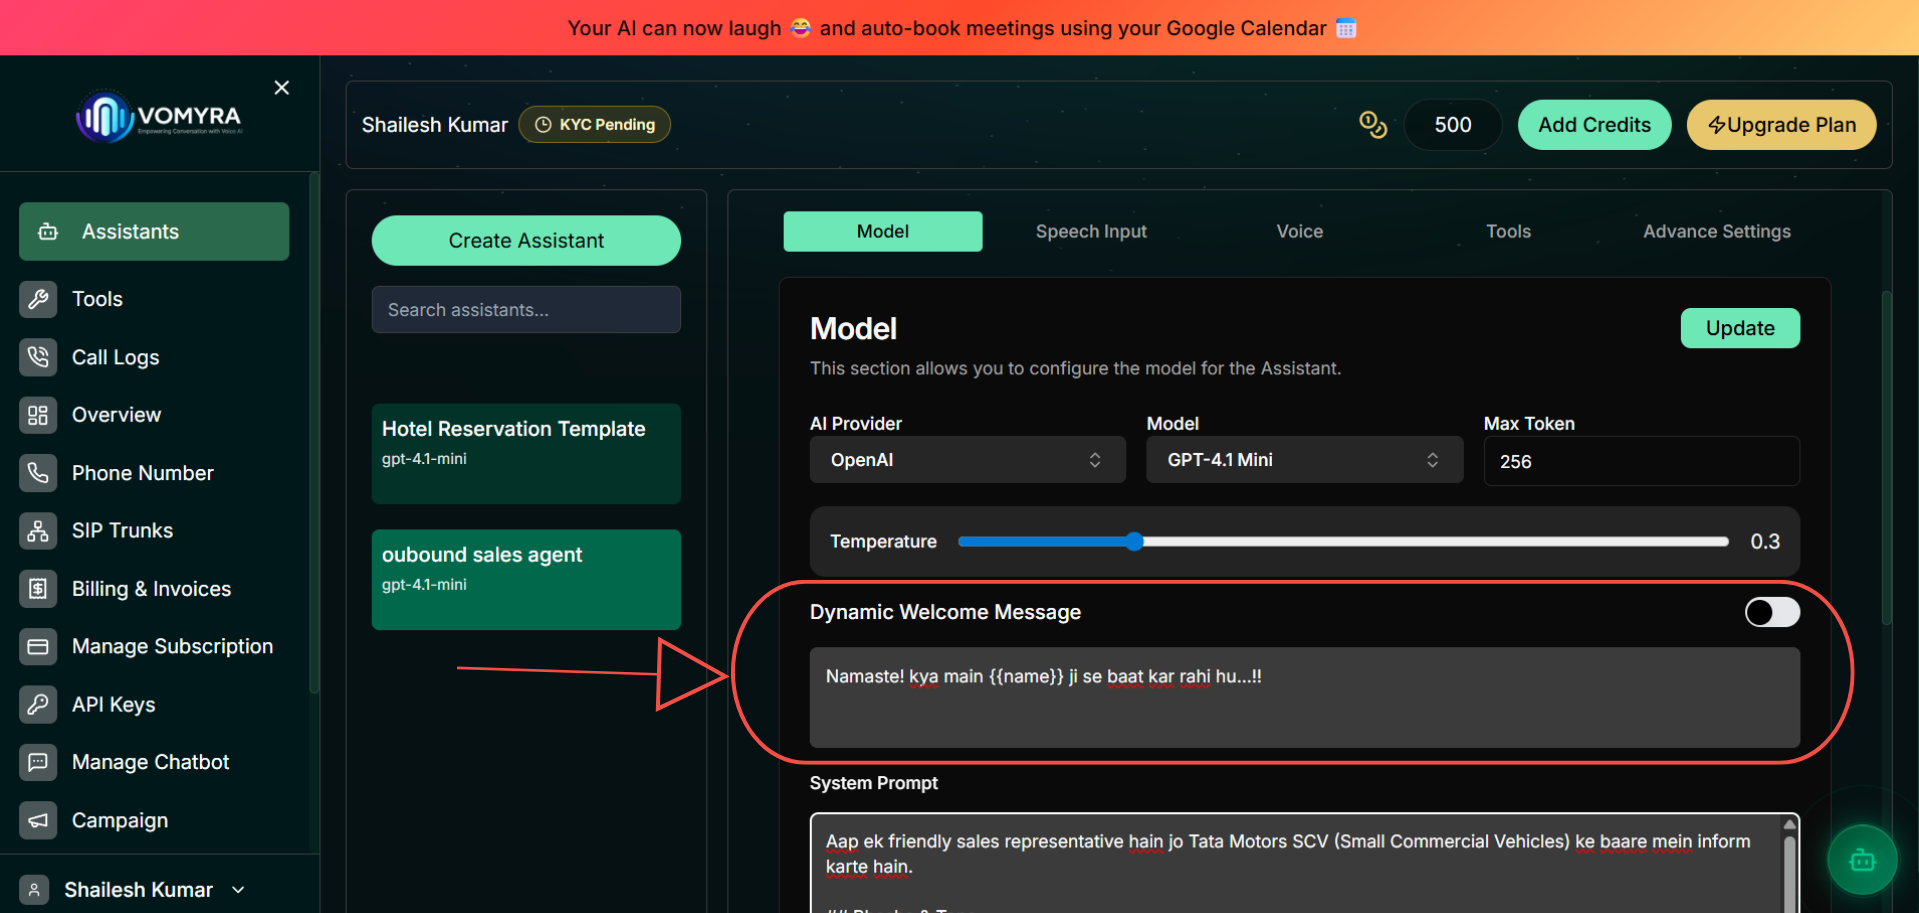Screen dimensions: 1919x913
Task: Click the Assistants robot icon in sidebar
Action: click(48, 232)
